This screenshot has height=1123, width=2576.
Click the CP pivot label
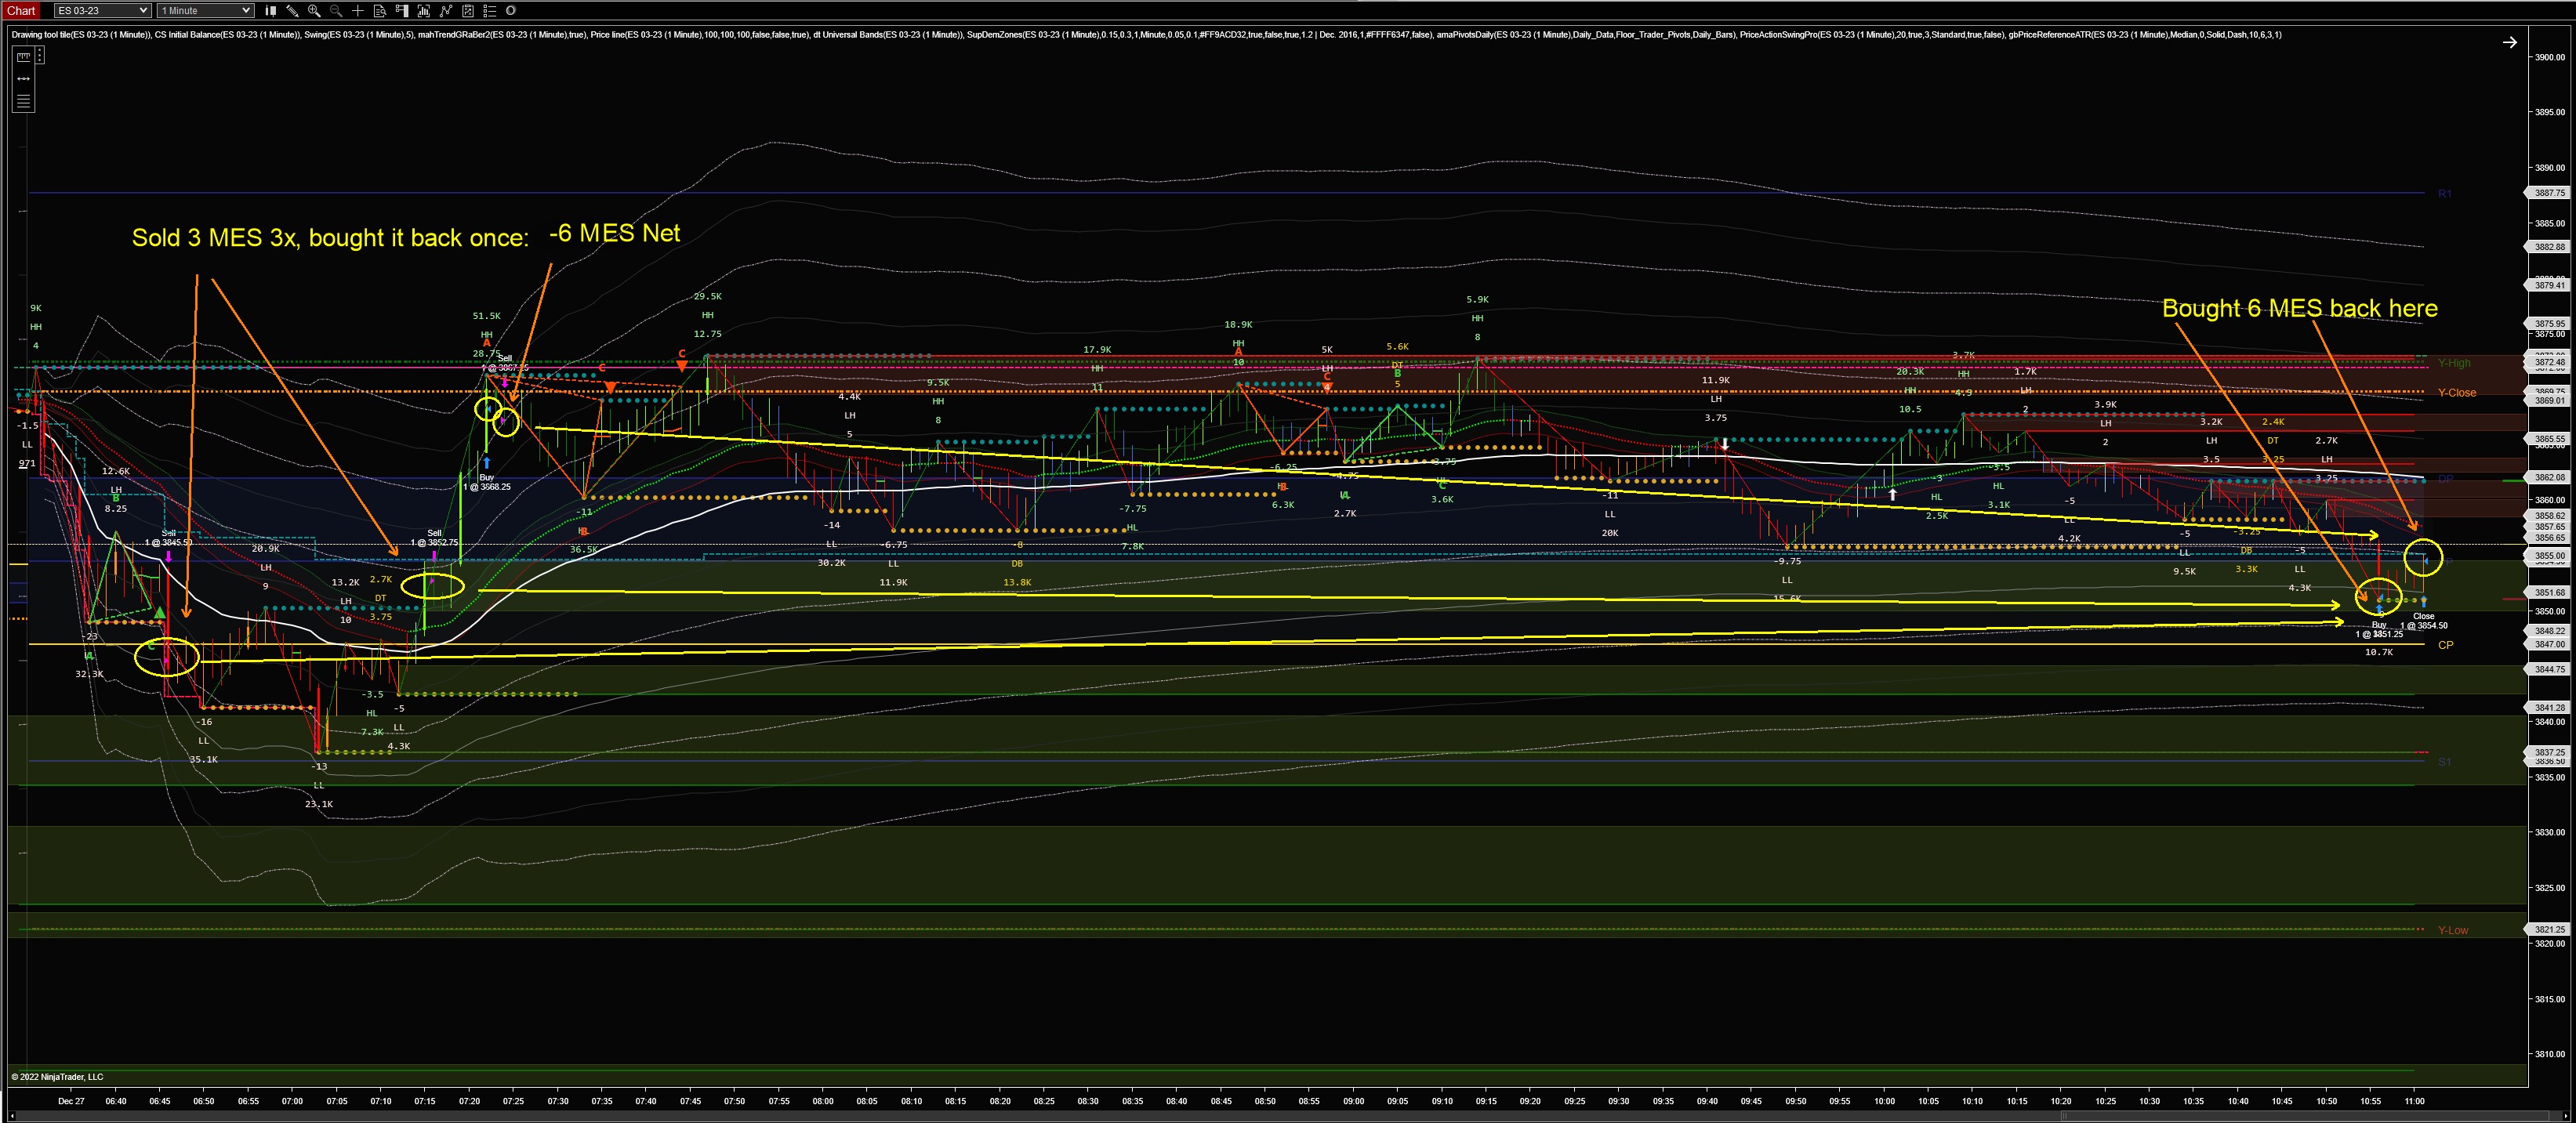point(2445,645)
